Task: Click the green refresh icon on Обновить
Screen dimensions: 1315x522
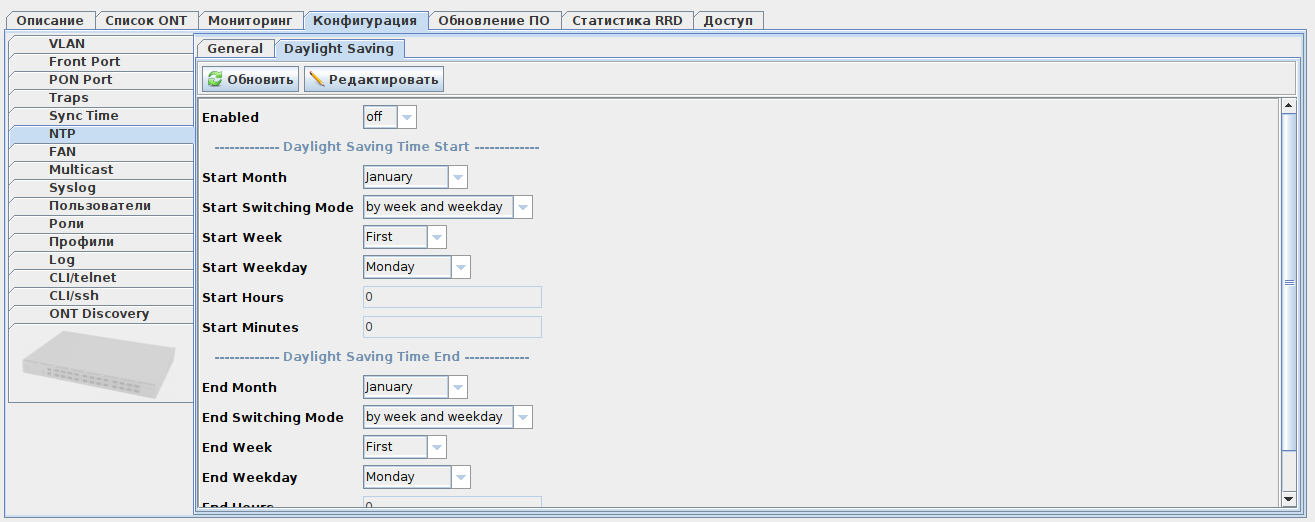Action: [215, 80]
